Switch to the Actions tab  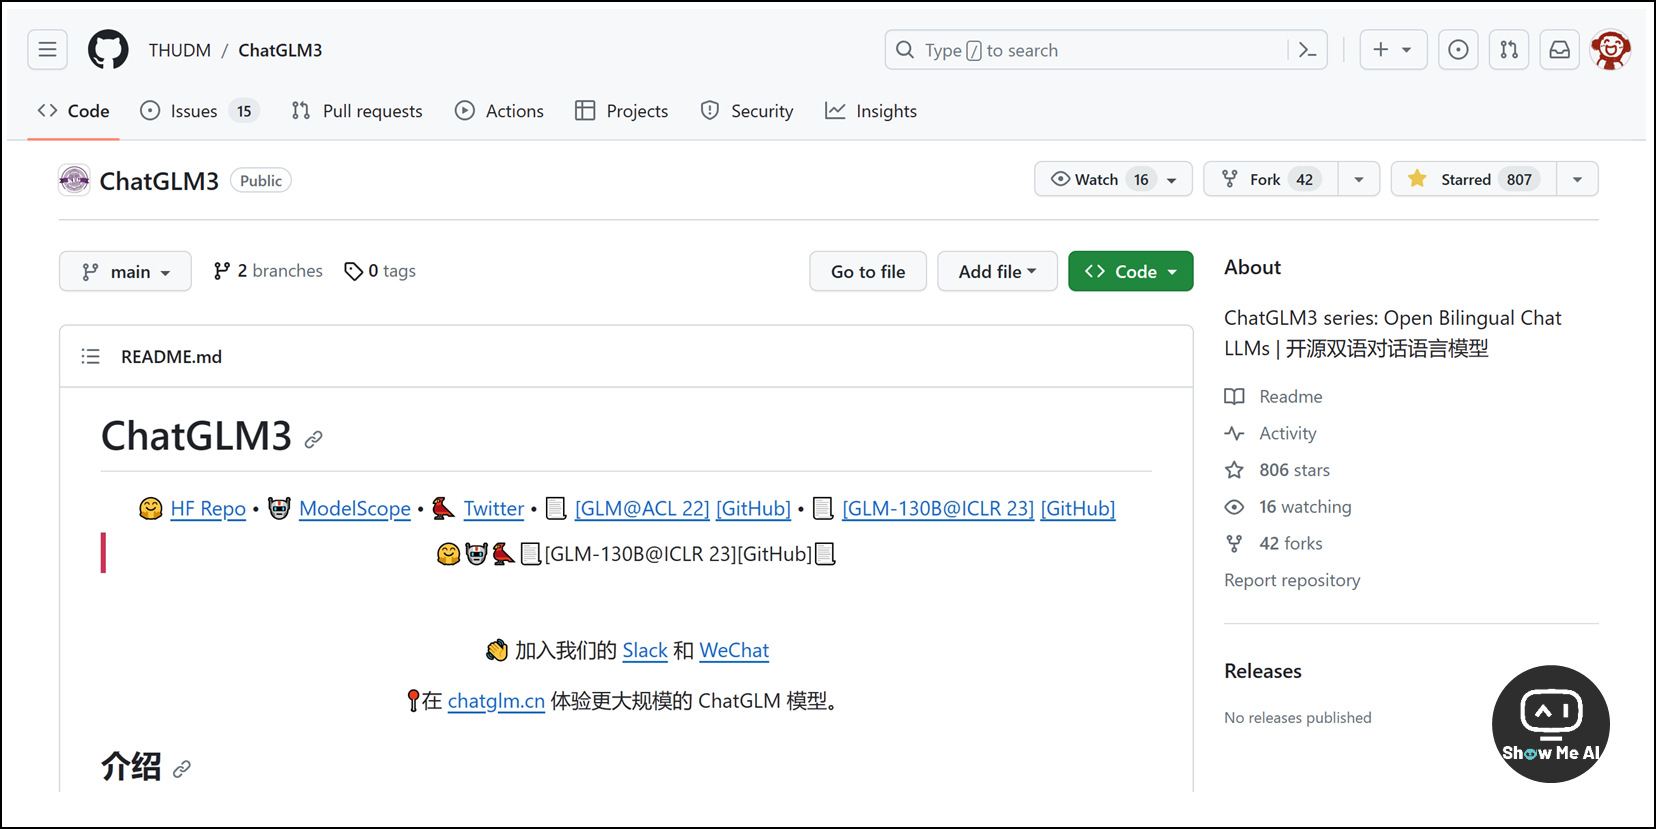coord(499,111)
